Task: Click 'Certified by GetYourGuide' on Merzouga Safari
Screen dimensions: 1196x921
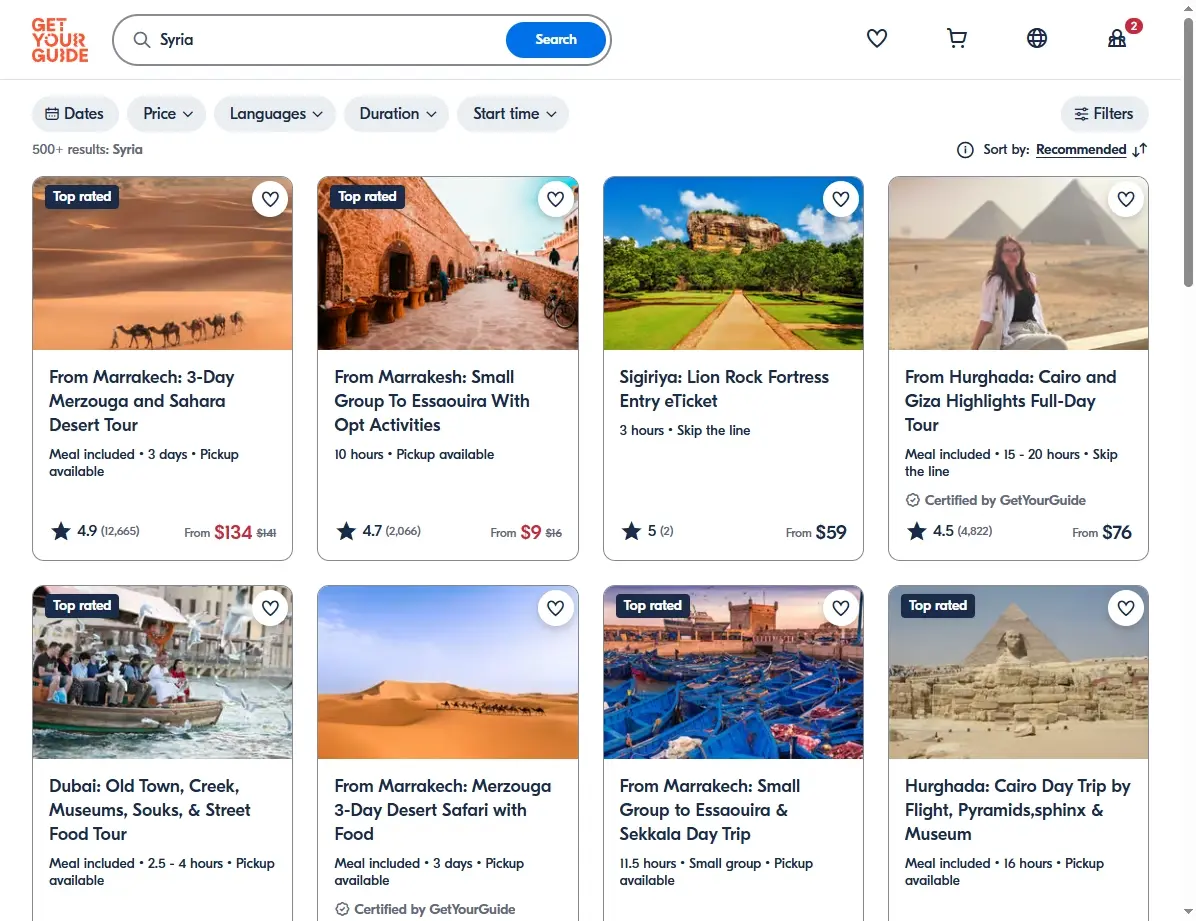Action: coord(425,909)
